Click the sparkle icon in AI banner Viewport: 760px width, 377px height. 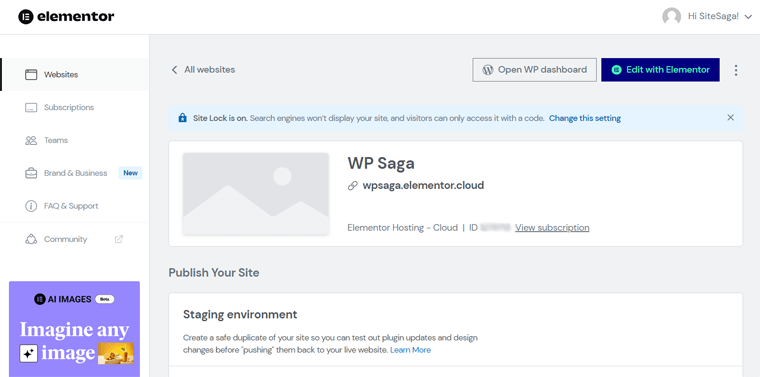(x=29, y=354)
